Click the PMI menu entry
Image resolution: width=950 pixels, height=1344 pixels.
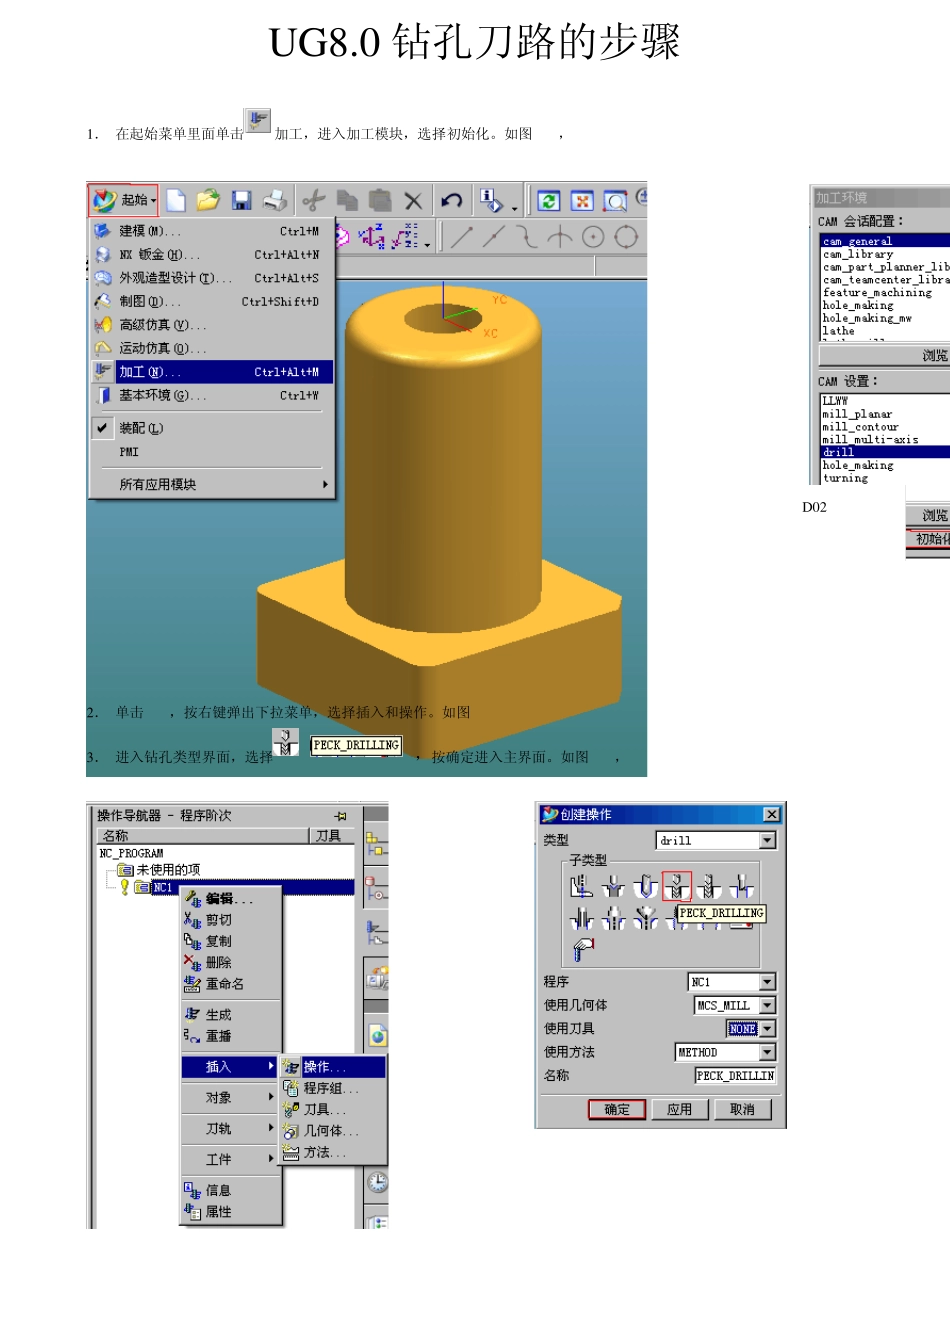point(211,452)
